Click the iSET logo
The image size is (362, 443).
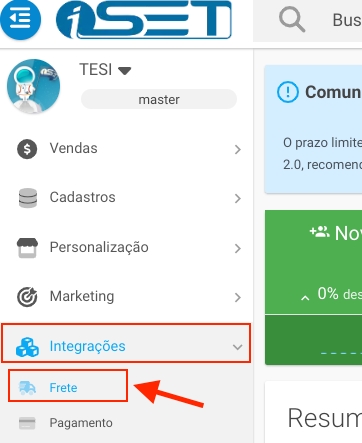(144, 19)
